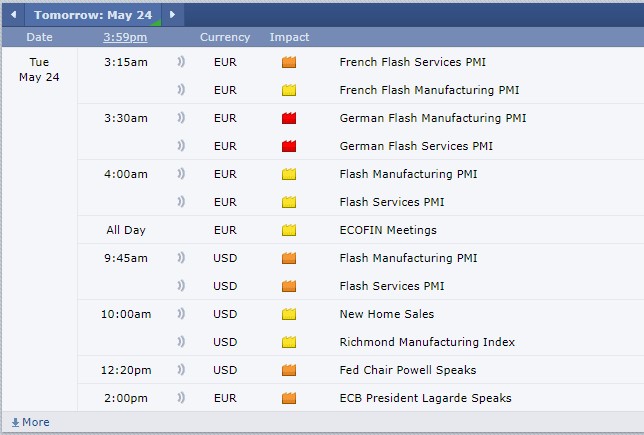
Task: Click the 3:59pm time link in header
Action: (x=125, y=37)
